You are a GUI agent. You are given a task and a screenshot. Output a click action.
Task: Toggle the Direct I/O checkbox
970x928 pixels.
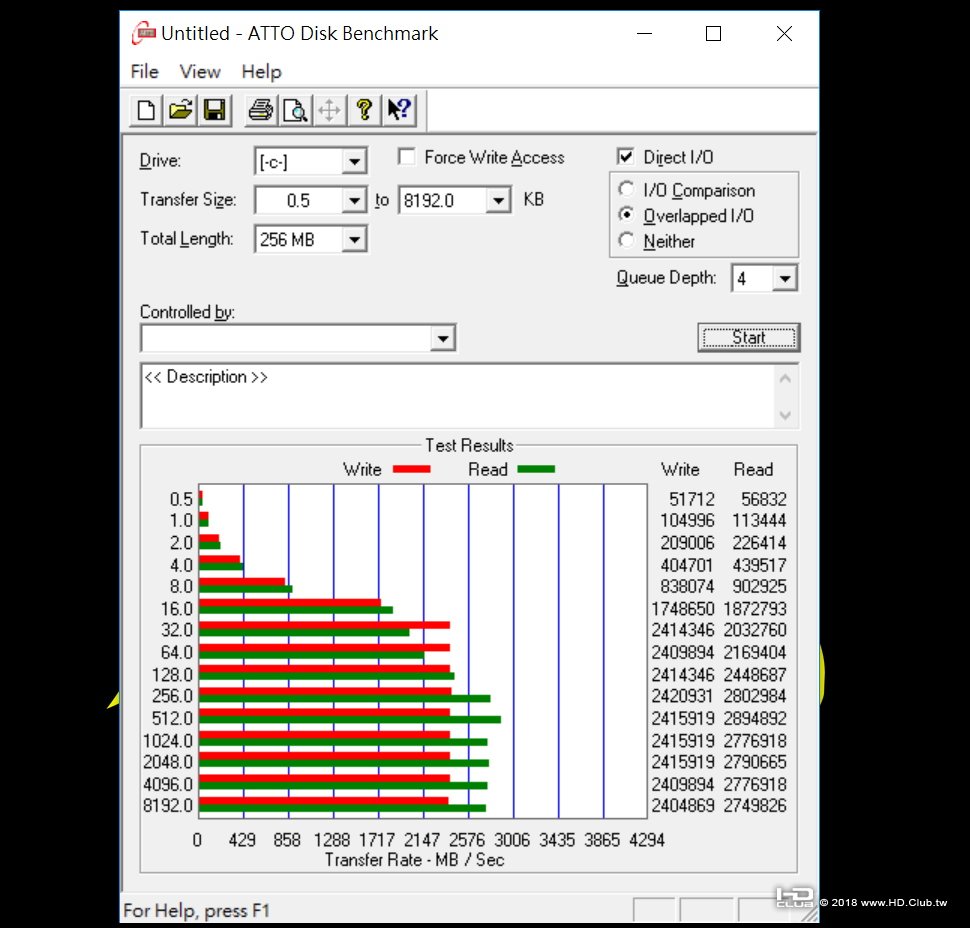point(625,157)
